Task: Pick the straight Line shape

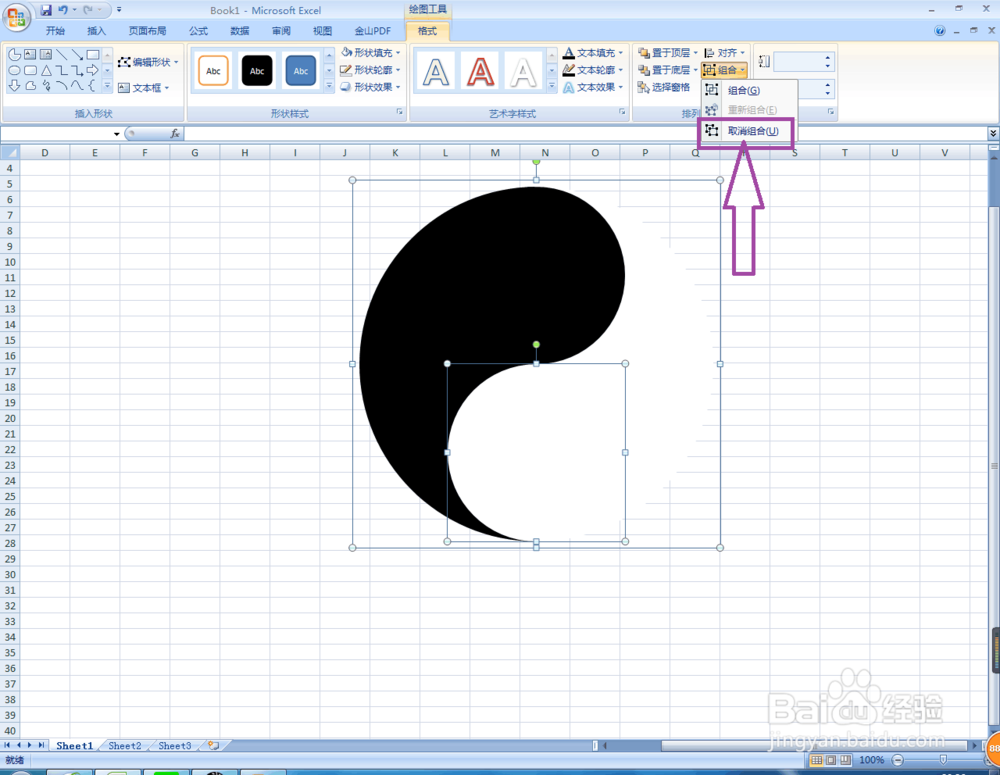Action: pyautogui.click(x=62, y=55)
